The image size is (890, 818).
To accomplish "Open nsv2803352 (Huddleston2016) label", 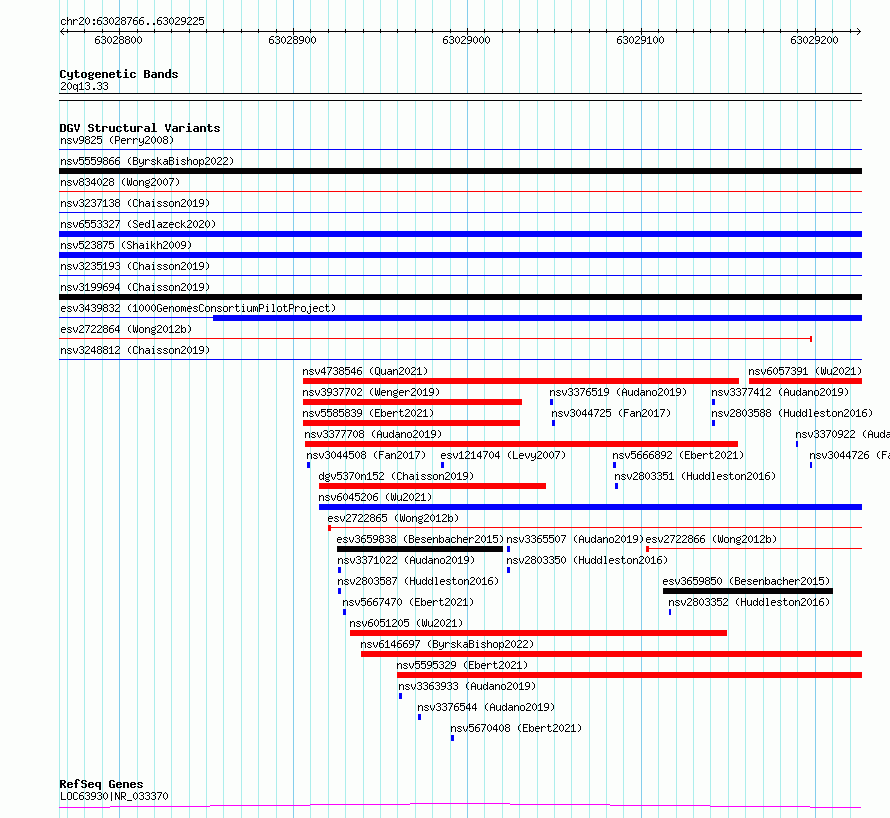I will click(749, 602).
